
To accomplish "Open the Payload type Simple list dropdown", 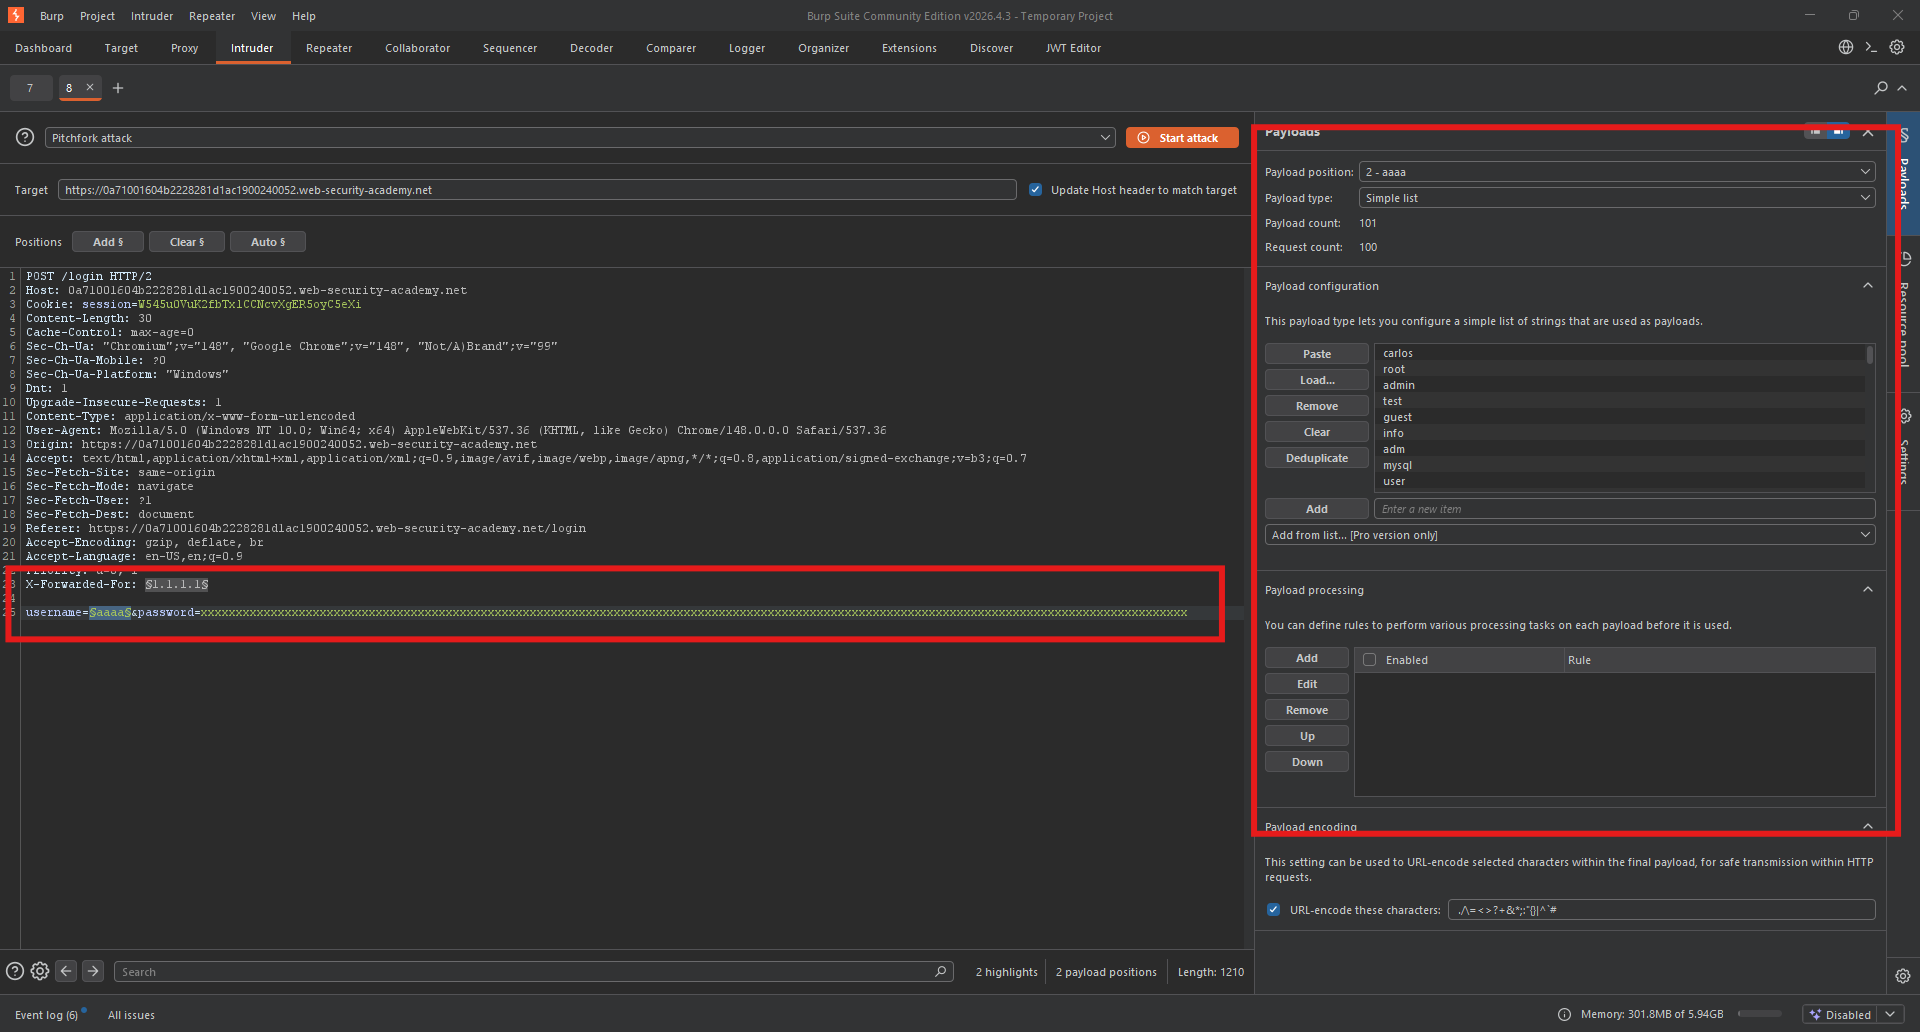I will pyautogui.click(x=1617, y=198).
